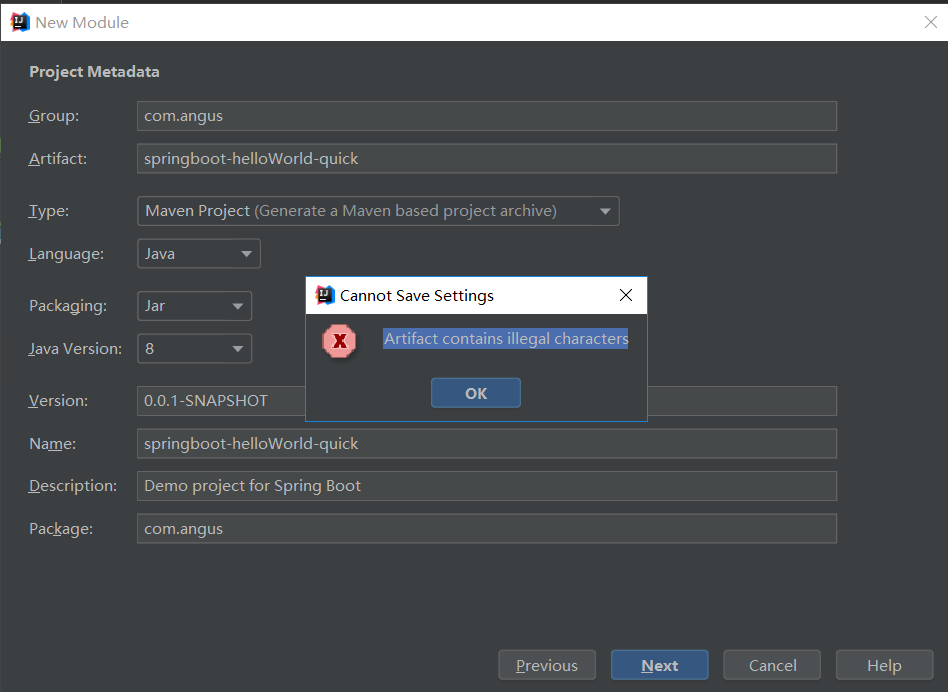Image resolution: width=948 pixels, height=692 pixels.
Task: Close the Cannot Save Settings dialog
Action: [626, 295]
